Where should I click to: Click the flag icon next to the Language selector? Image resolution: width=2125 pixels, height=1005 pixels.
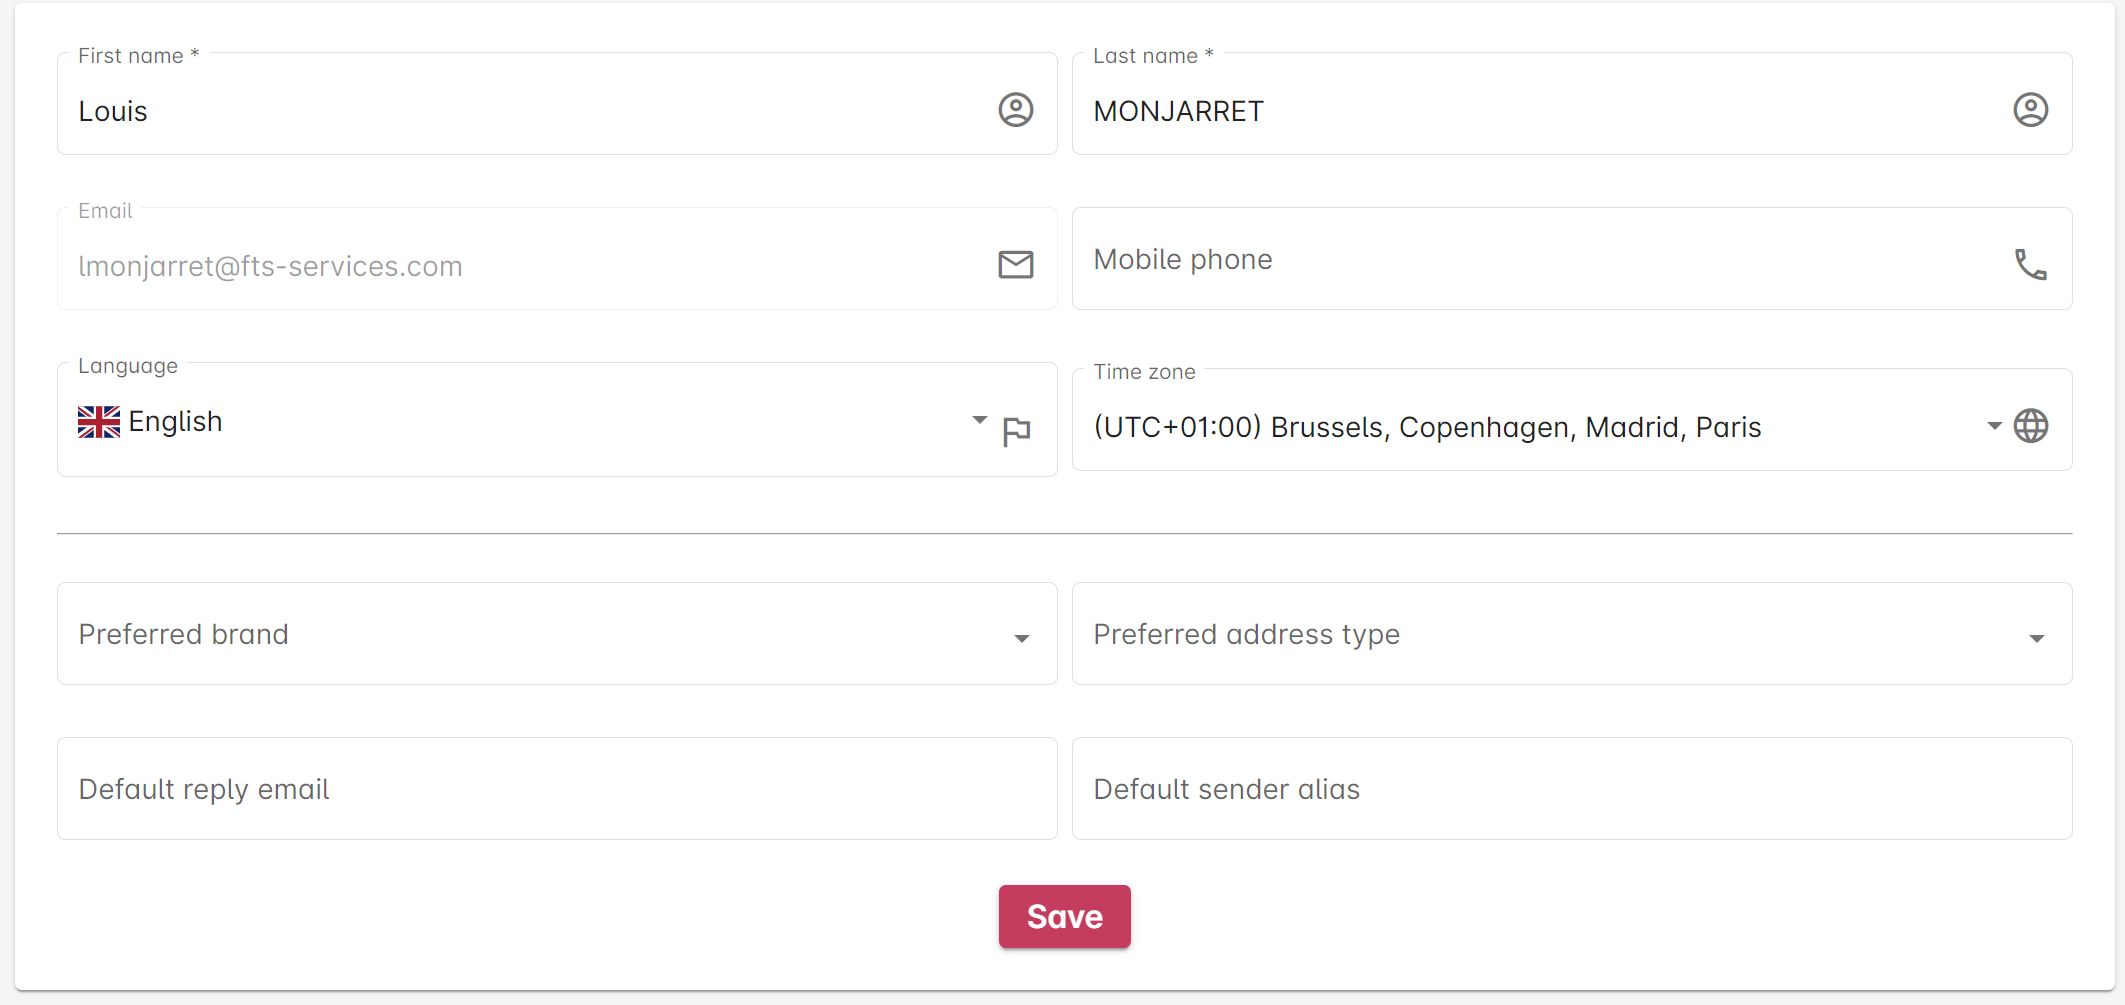[x=1017, y=430]
